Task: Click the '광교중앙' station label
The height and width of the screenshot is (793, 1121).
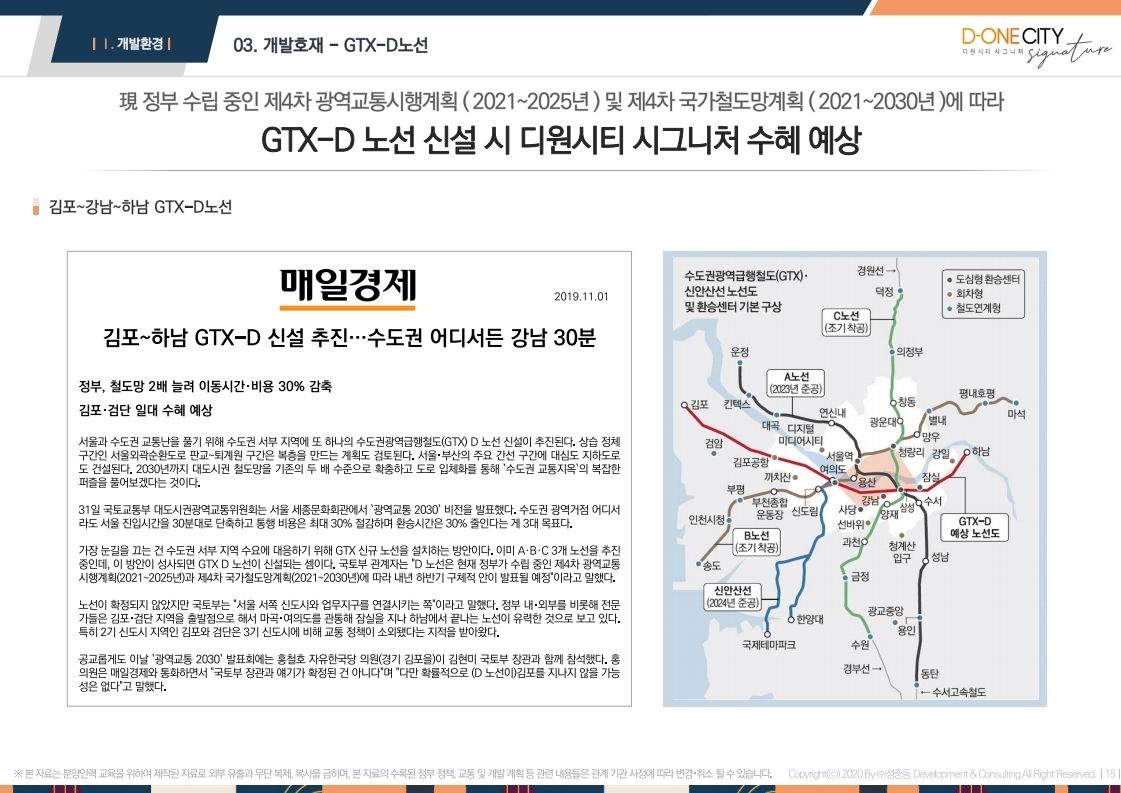Action: 885,611
